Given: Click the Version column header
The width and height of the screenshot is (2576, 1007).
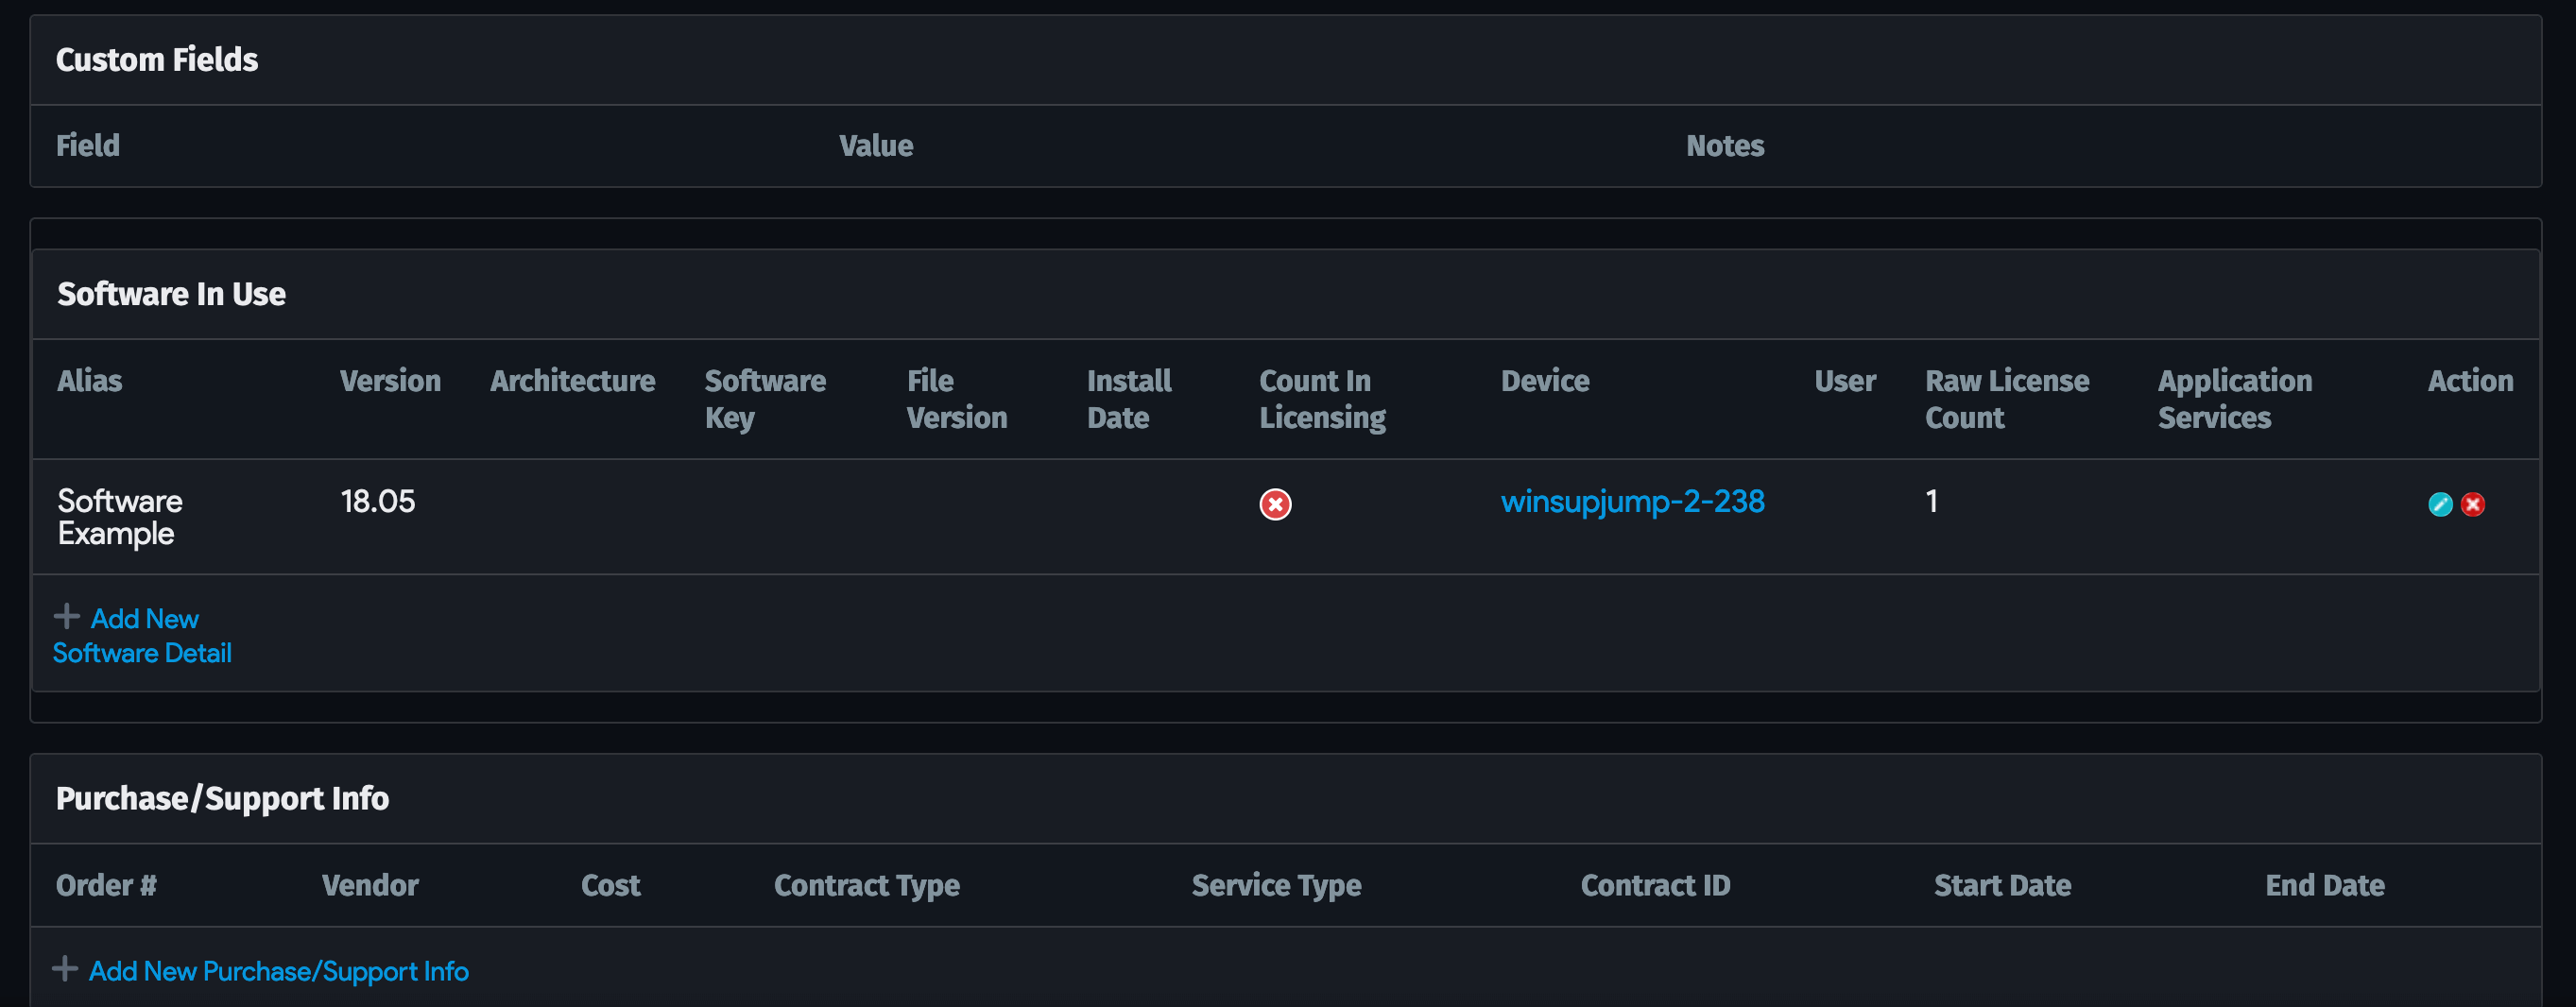Looking at the screenshot, I should click(x=390, y=380).
